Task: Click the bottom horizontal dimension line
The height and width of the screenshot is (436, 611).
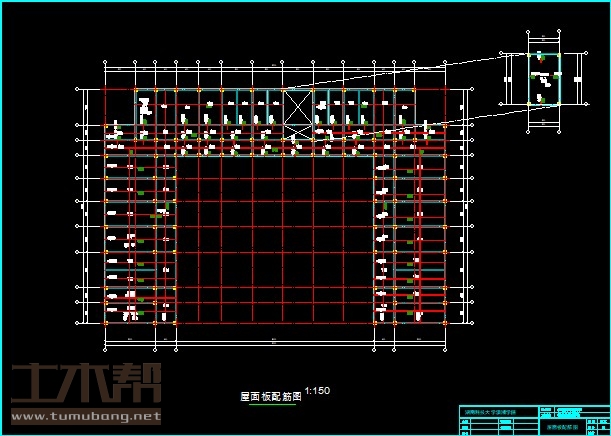Action: click(275, 340)
